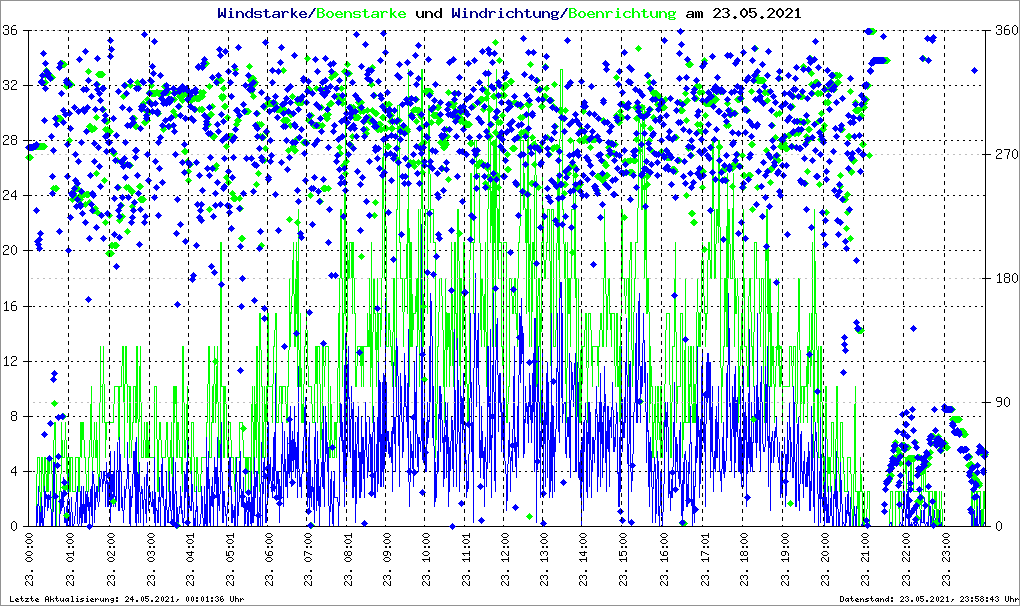Click the date 23.05.2021 in the title
This screenshot has width=1020, height=606.
click(x=755, y=13)
